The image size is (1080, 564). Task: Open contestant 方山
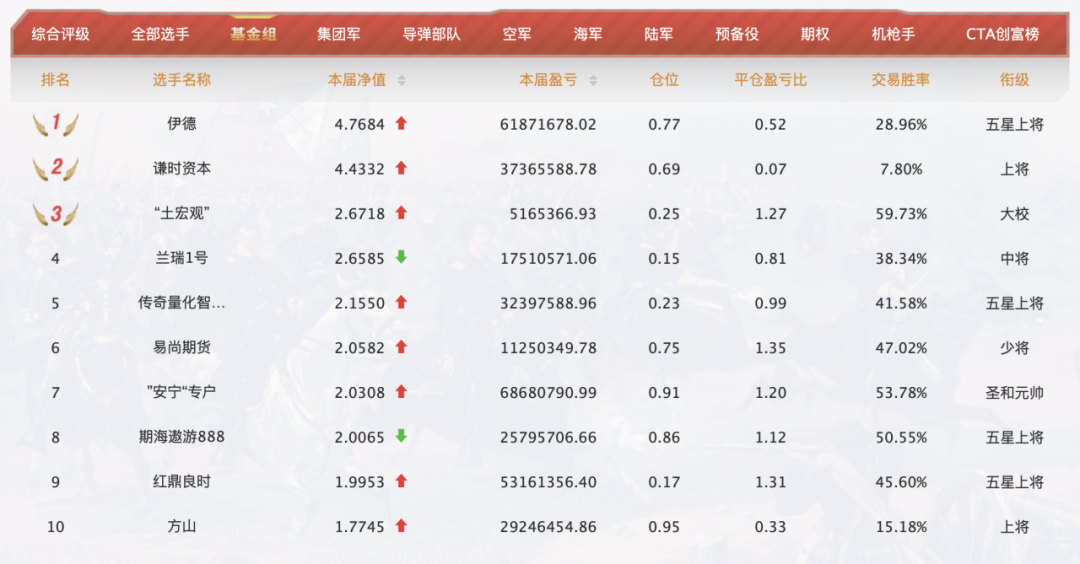pos(182,527)
